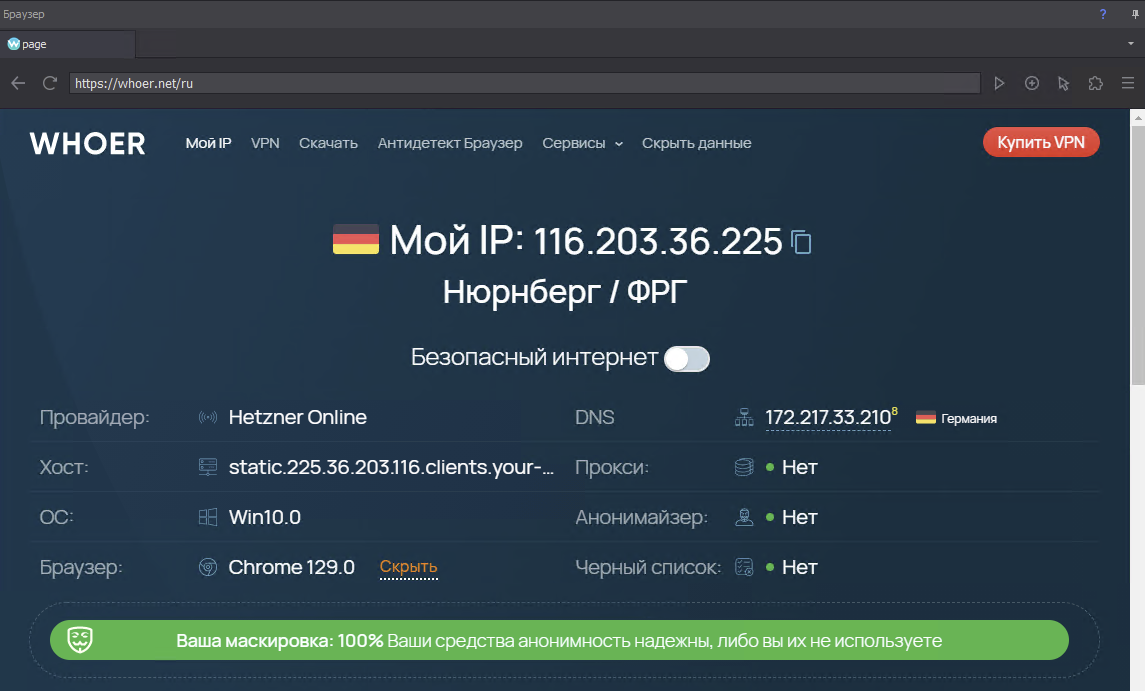The height and width of the screenshot is (691, 1145).
Task: Click the Hetzner Online provider value
Action: (297, 417)
